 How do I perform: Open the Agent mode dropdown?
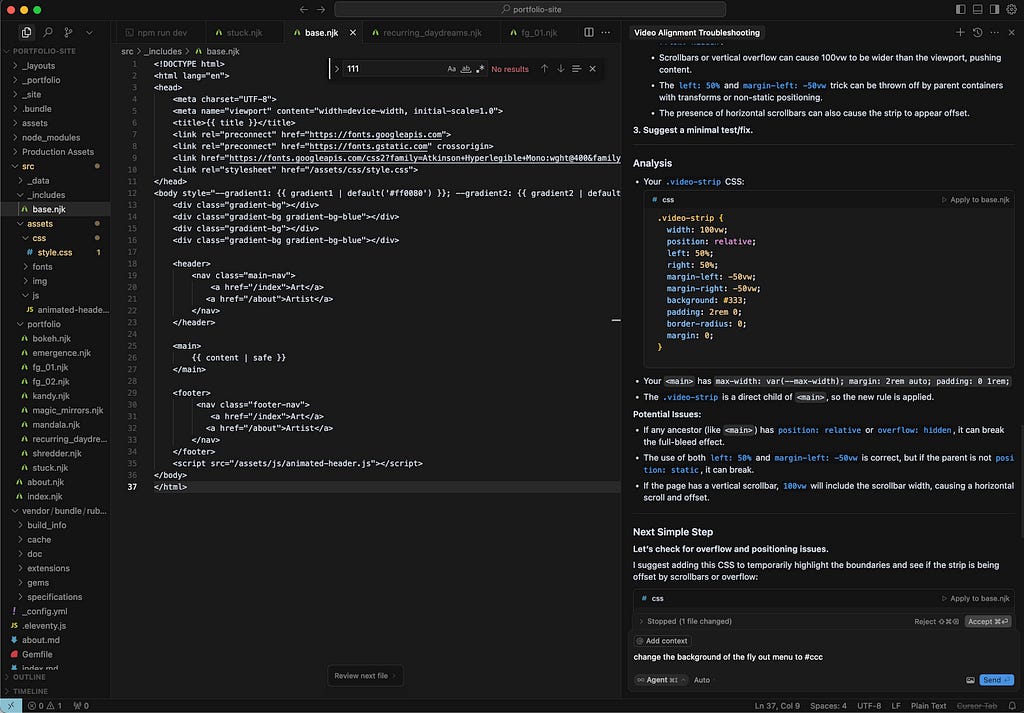pos(660,680)
